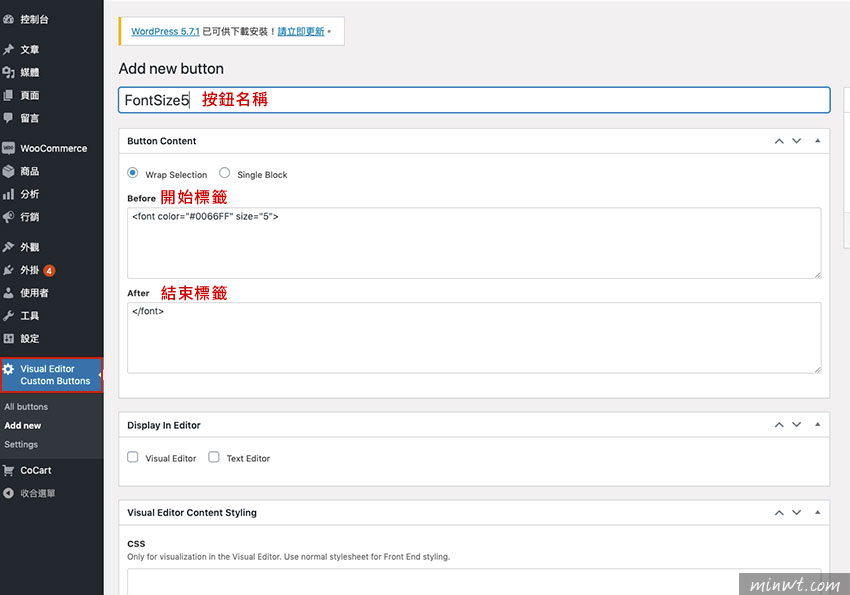This screenshot has height=595, width=850.
Task: Open the All buttons submenu link
Action: tap(26, 406)
